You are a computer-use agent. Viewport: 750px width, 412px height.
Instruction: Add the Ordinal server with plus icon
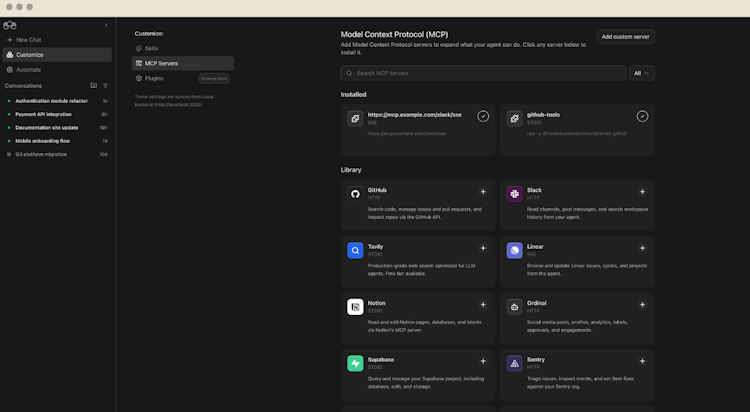click(x=642, y=305)
